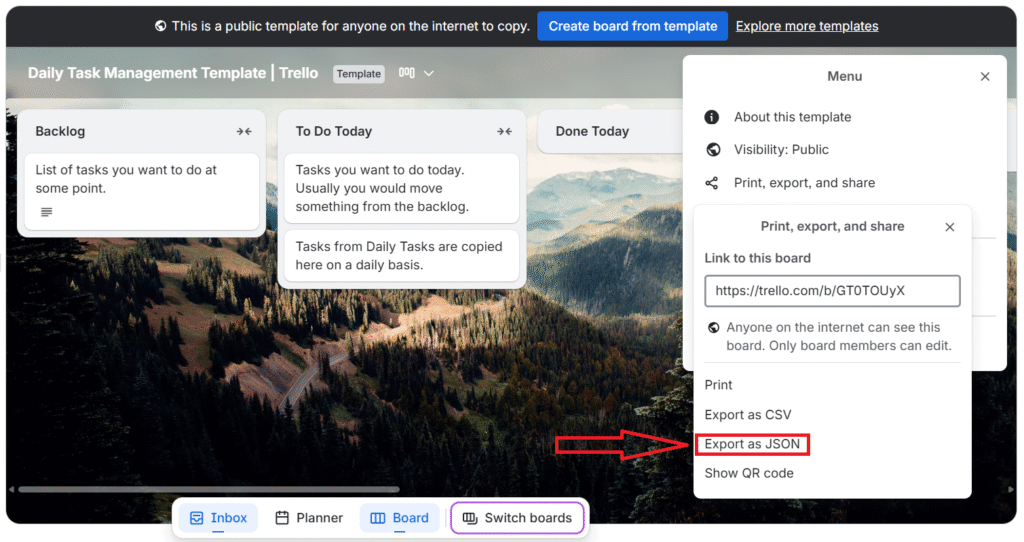The width and height of the screenshot is (1024, 542).
Task: Click the Switch boards button
Action: [517, 518]
